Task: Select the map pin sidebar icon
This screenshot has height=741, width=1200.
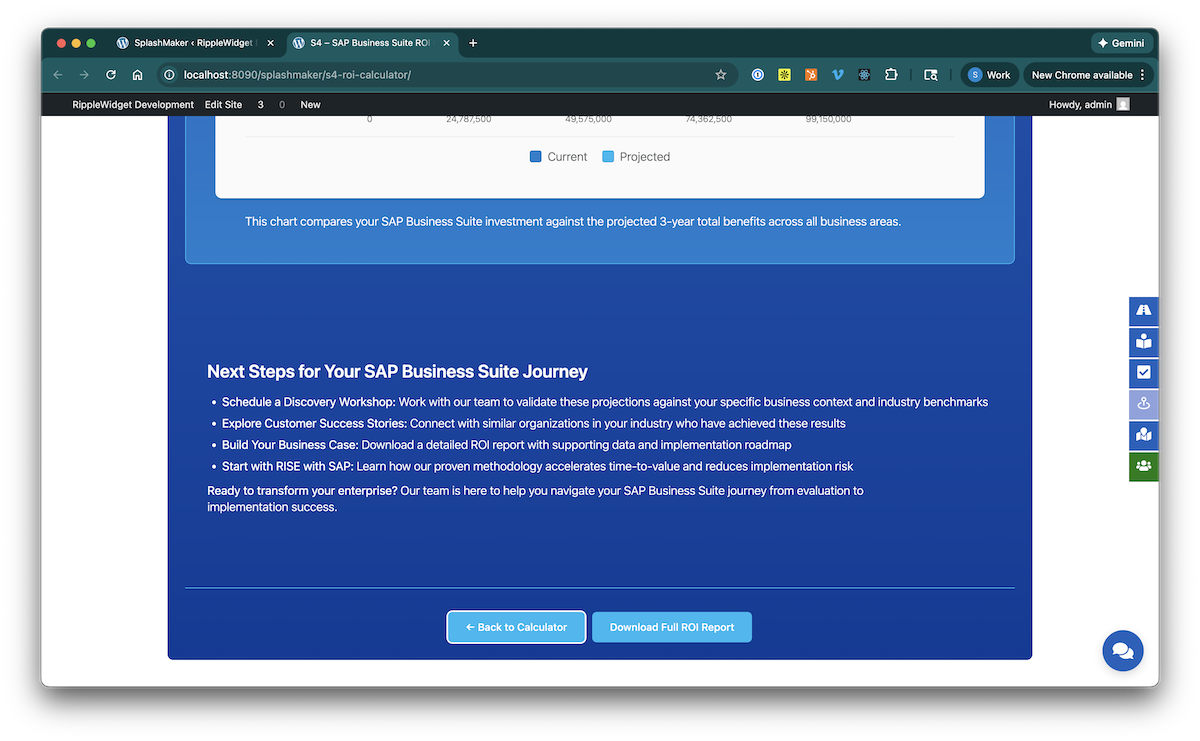Action: click(1144, 404)
